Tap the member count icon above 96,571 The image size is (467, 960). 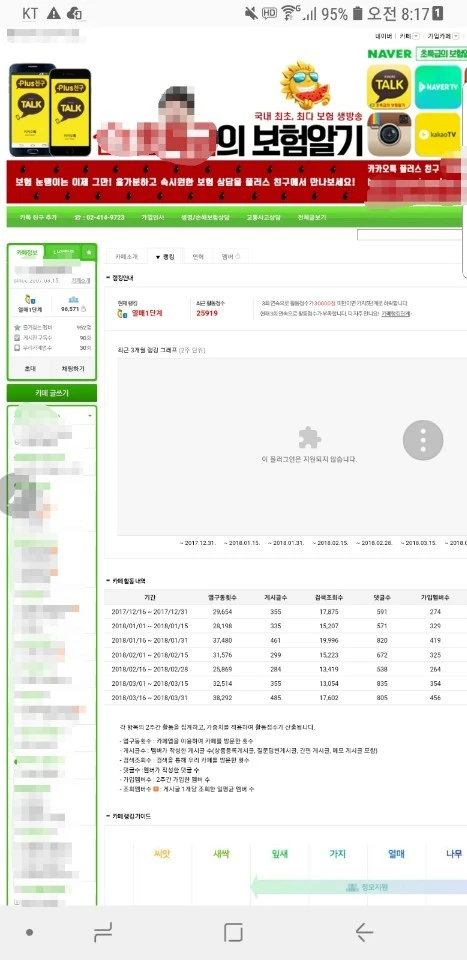tap(73, 299)
